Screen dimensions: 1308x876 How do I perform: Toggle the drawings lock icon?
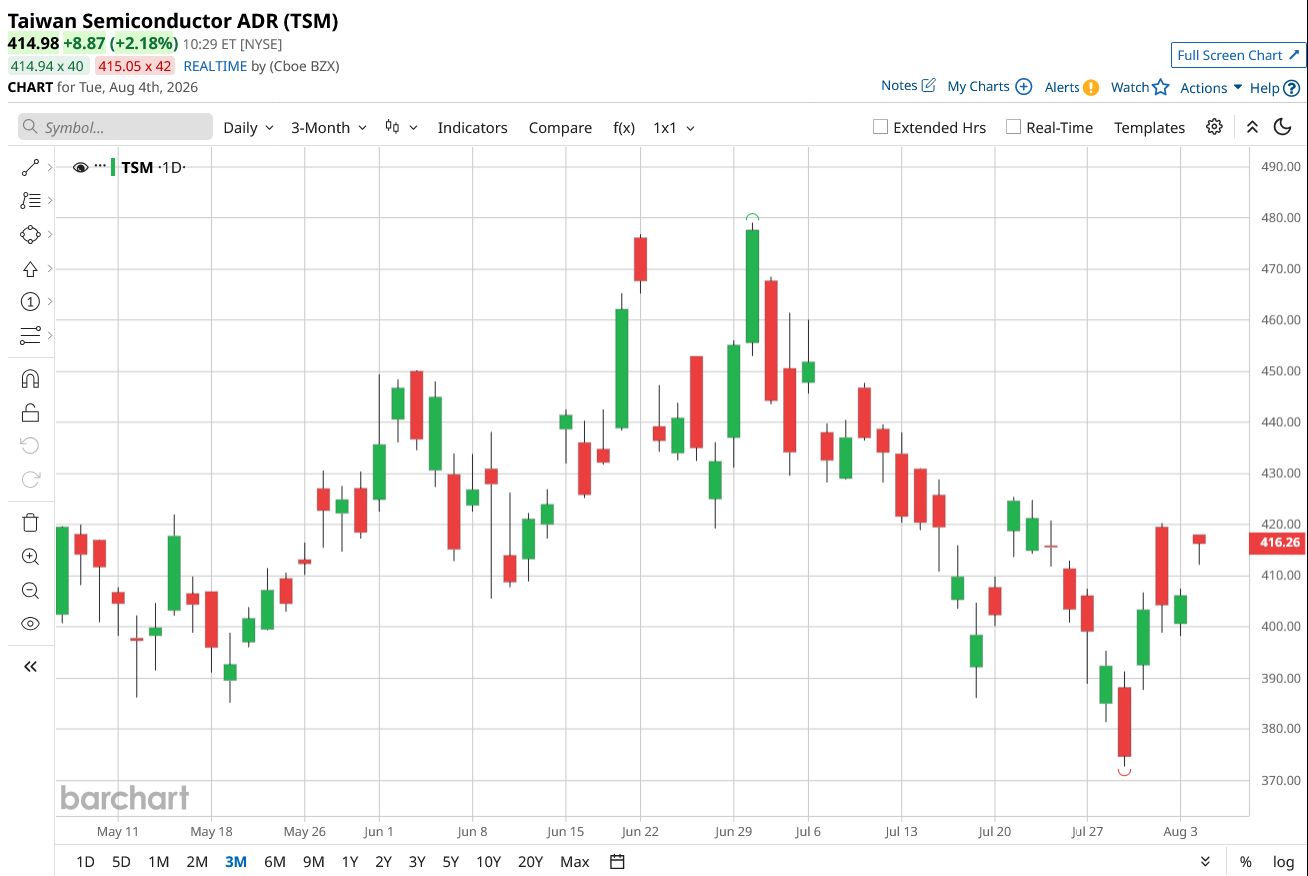(x=30, y=413)
